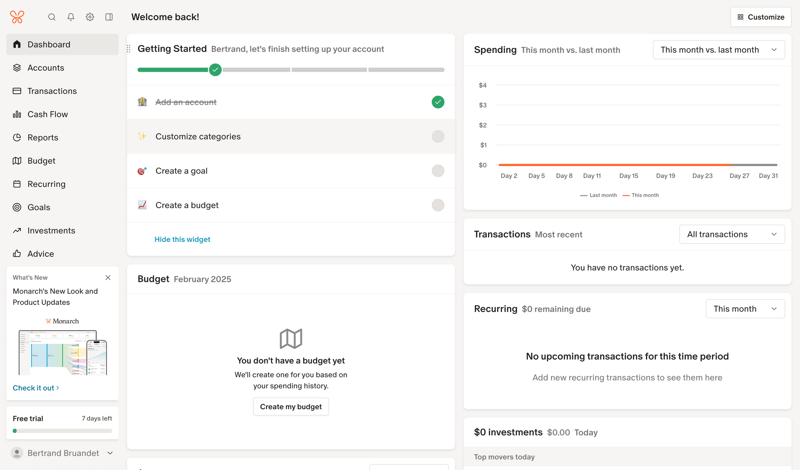Image resolution: width=800 pixels, height=470 pixels.
Task: Toggle the sidebar panel icon
Action: pos(109,17)
